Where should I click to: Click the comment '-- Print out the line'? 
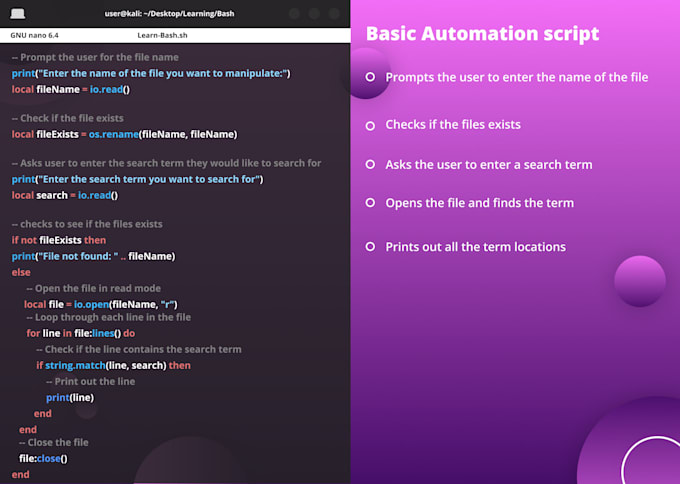coord(91,381)
